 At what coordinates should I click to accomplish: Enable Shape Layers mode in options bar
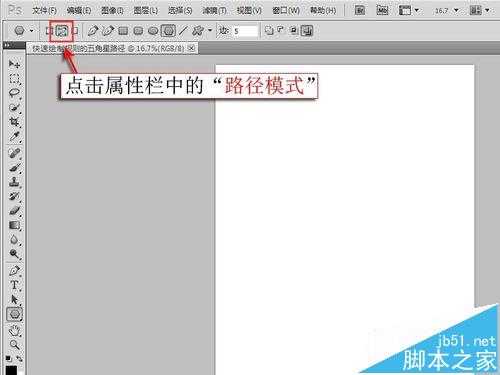pos(49,31)
